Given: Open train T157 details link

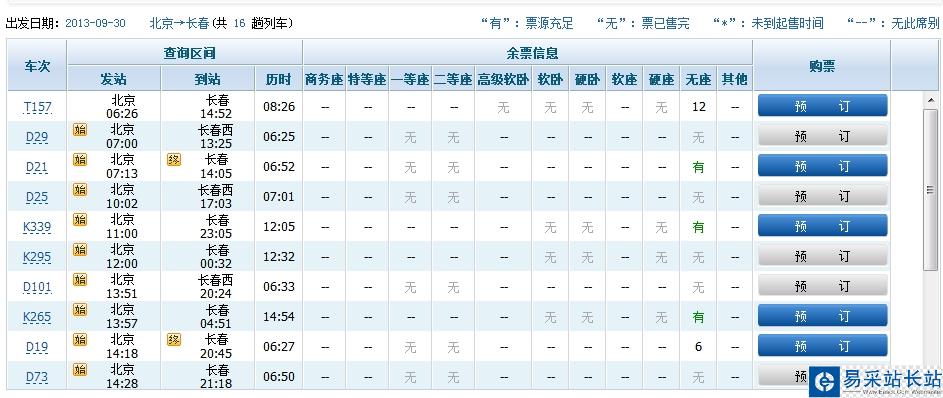Looking at the screenshot, I should [37, 107].
